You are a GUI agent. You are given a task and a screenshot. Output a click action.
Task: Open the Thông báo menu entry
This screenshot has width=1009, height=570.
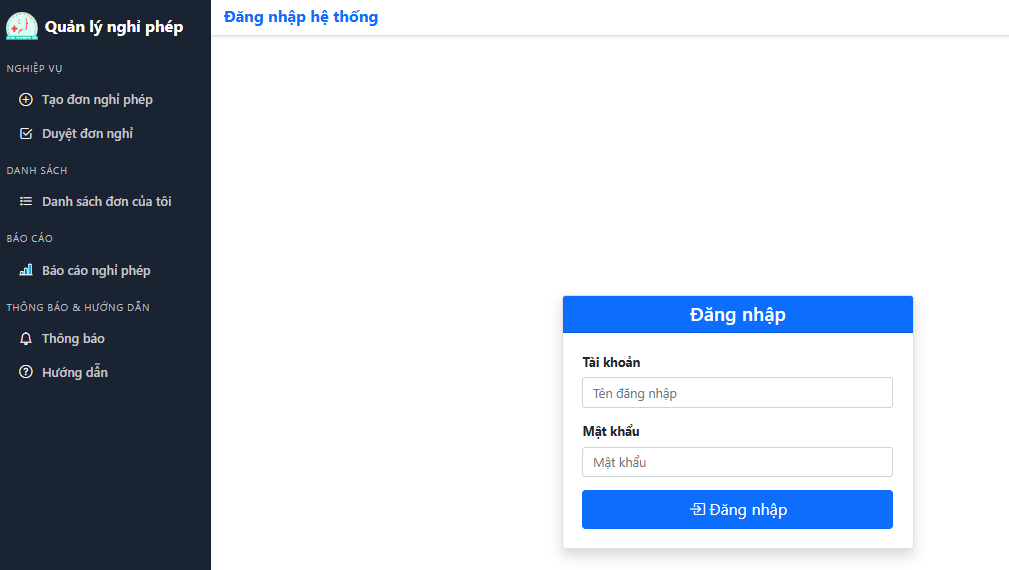click(x=73, y=339)
